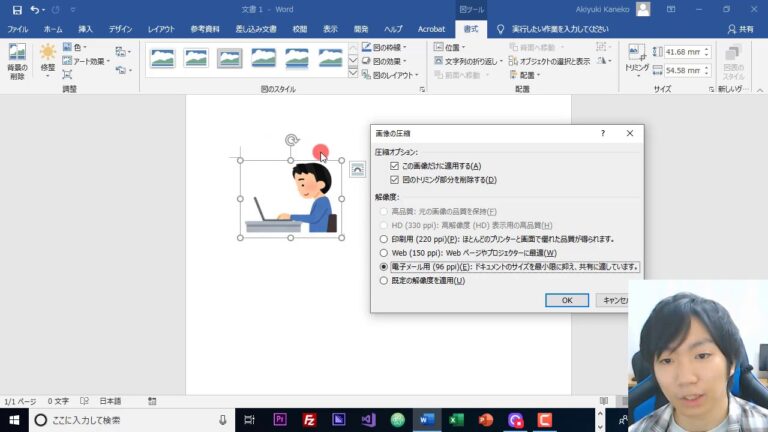Click the ? help icon in the dialog

(x=603, y=133)
